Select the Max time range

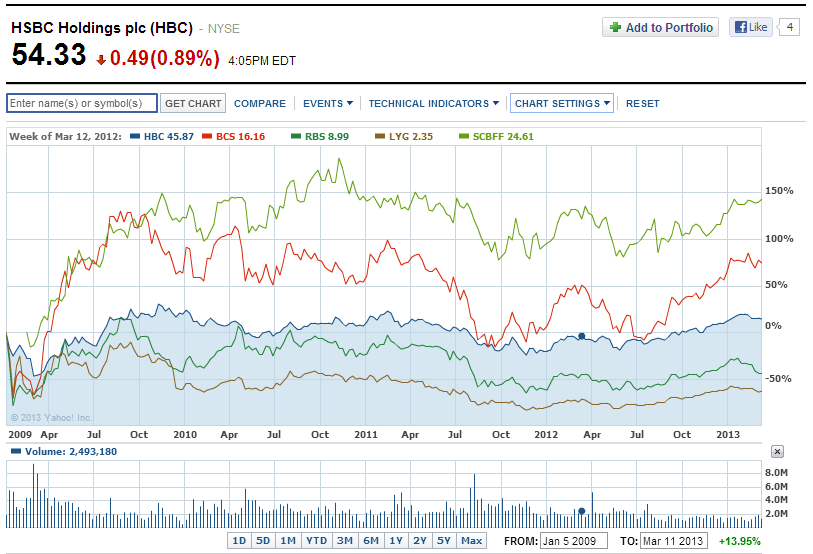tap(471, 541)
